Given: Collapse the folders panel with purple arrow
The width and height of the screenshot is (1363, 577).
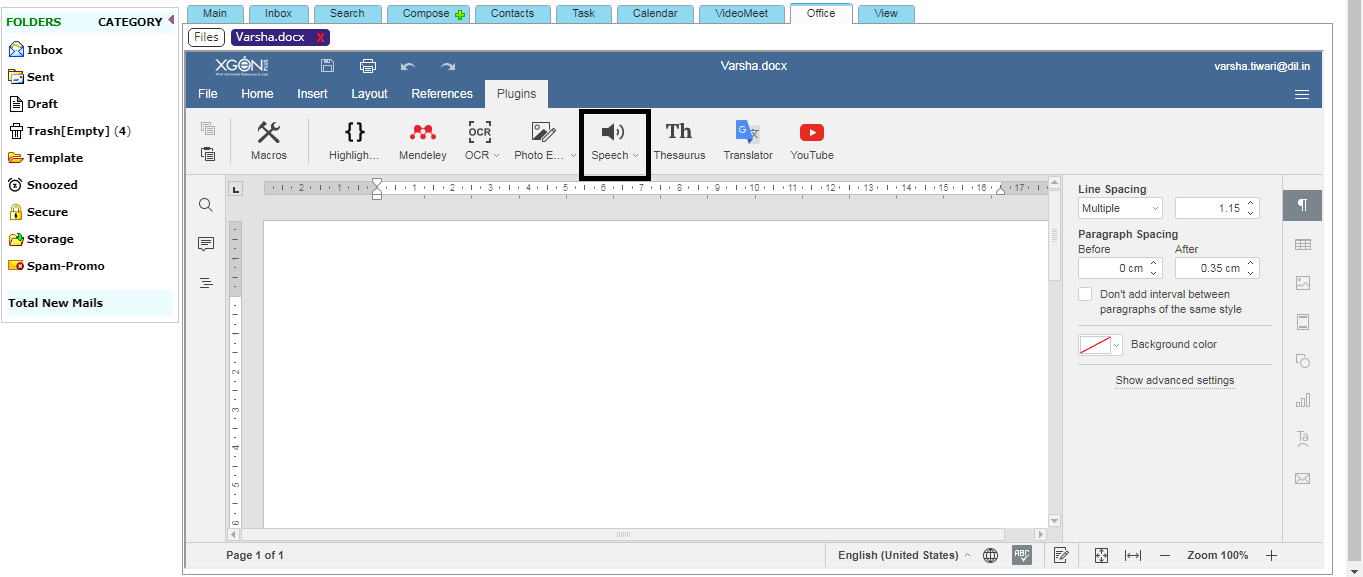Looking at the screenshot, I should (170, 20).
